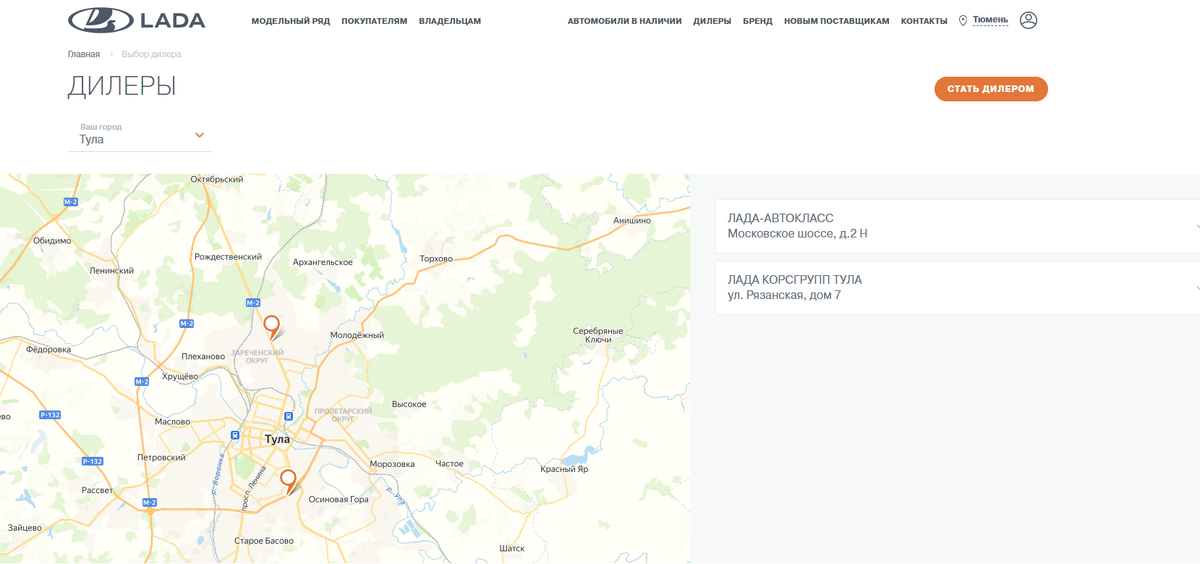This screenshot has width=1200, height=564.
Task: Click Ленинский map label
Action: point(111,270)
